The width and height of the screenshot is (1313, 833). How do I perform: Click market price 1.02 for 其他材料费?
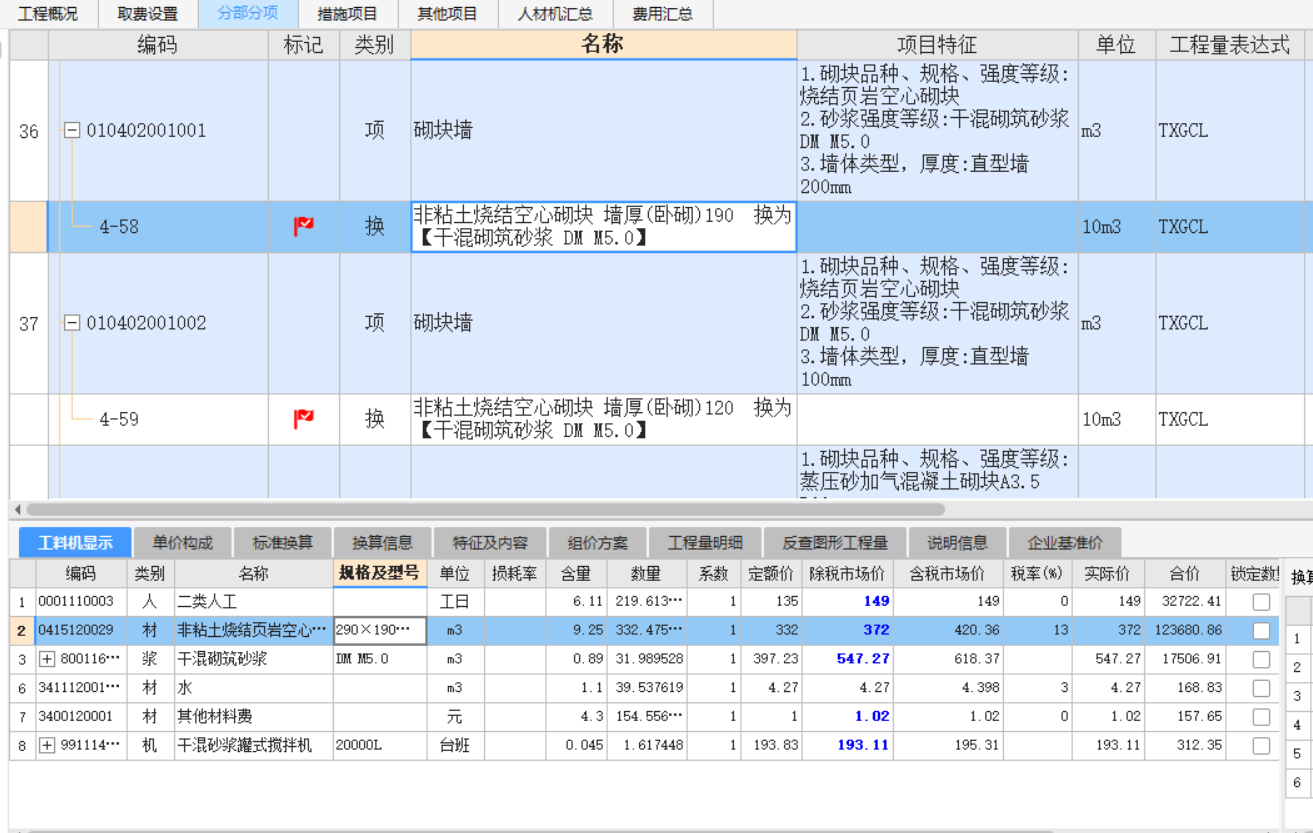[848, 716]
